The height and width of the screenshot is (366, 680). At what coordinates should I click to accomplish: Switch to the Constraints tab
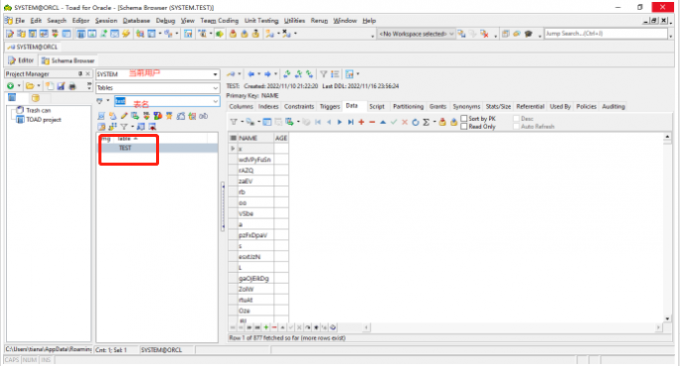pyautogui.click(x=299, y=106)
